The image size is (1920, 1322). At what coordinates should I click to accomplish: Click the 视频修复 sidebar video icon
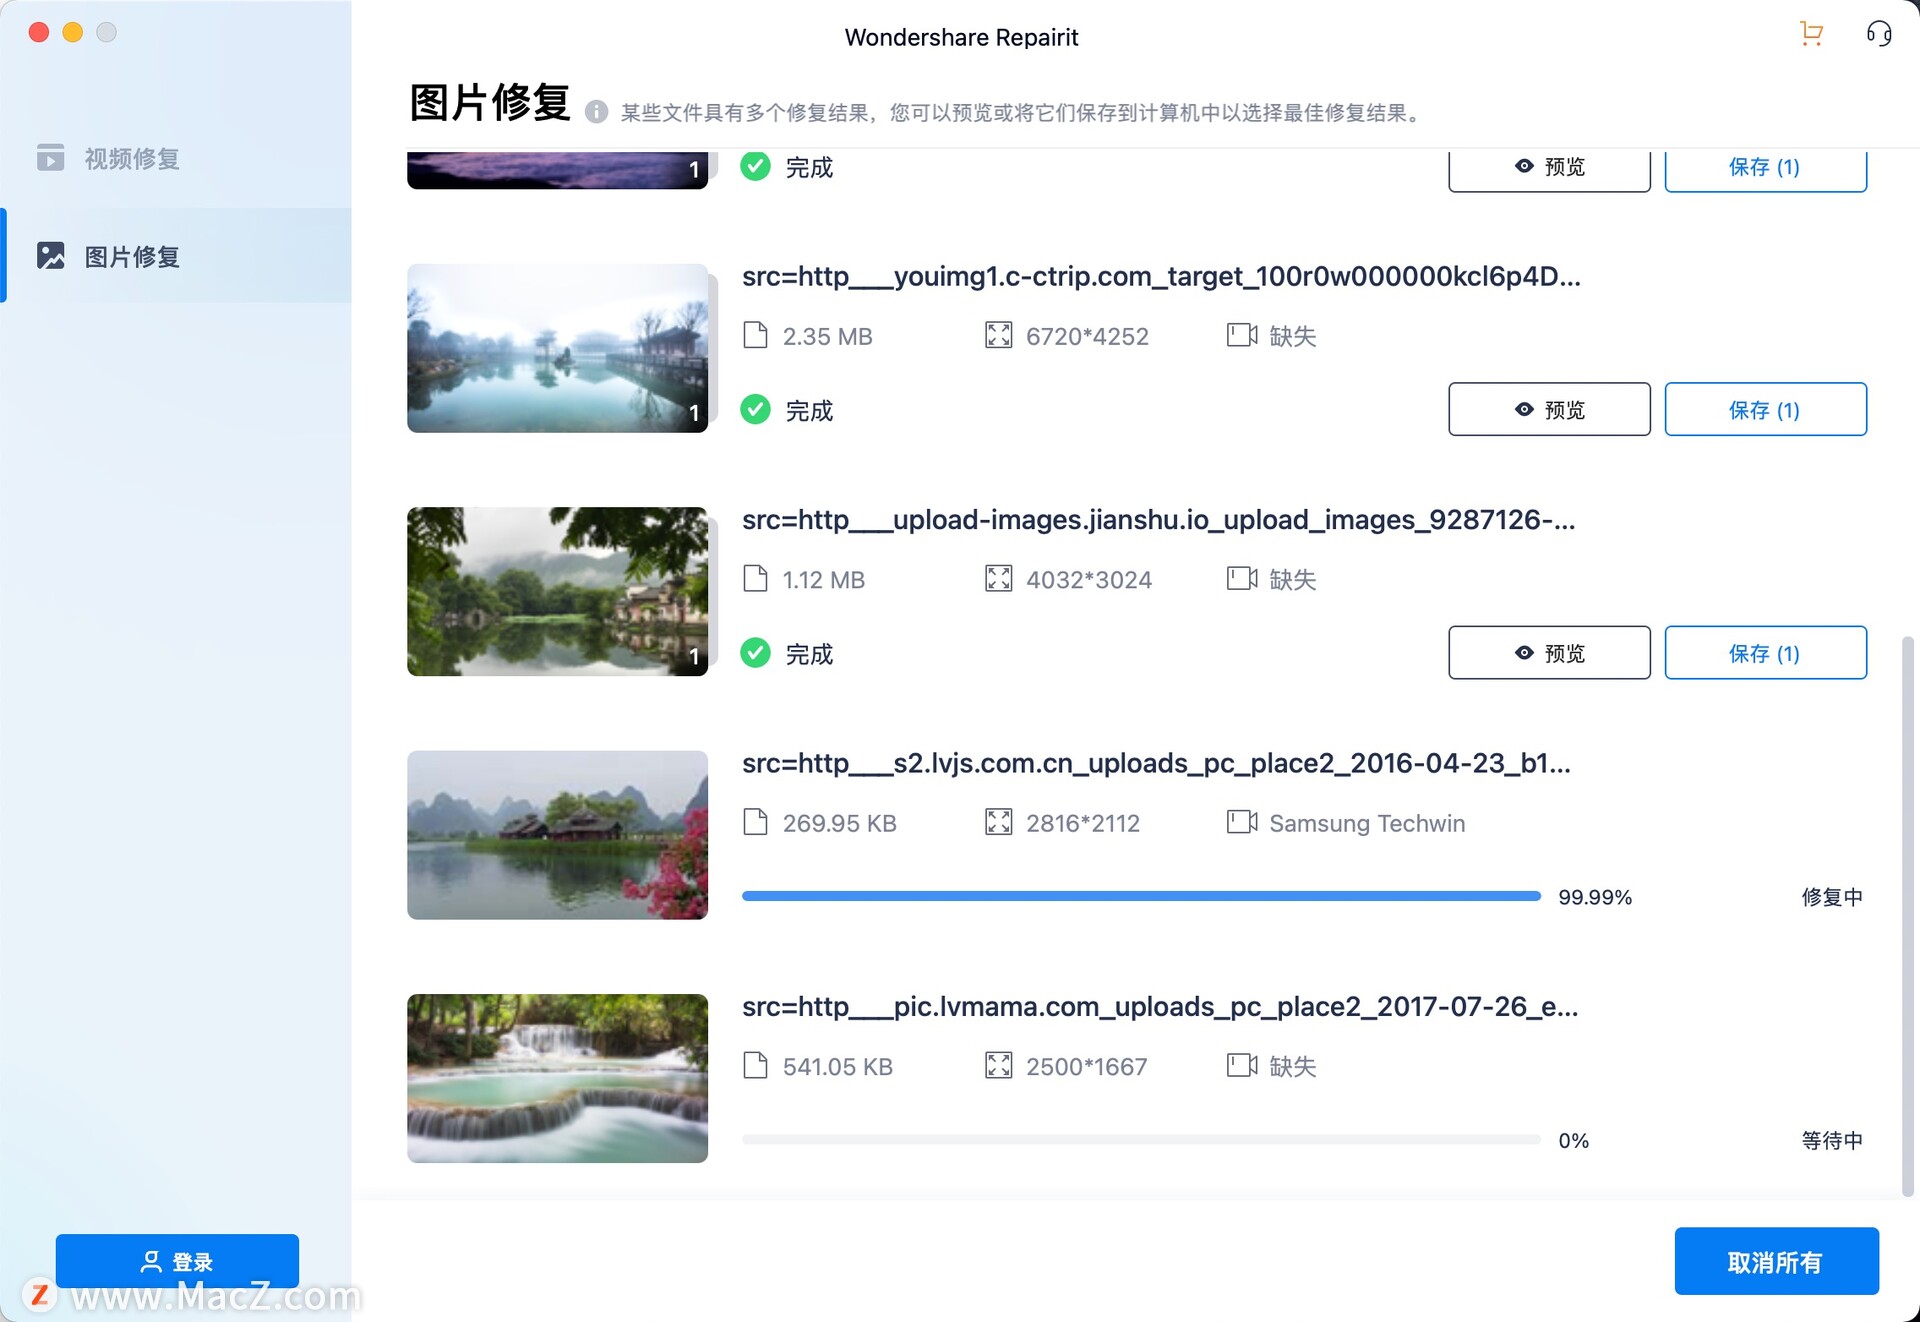(50, 158)
